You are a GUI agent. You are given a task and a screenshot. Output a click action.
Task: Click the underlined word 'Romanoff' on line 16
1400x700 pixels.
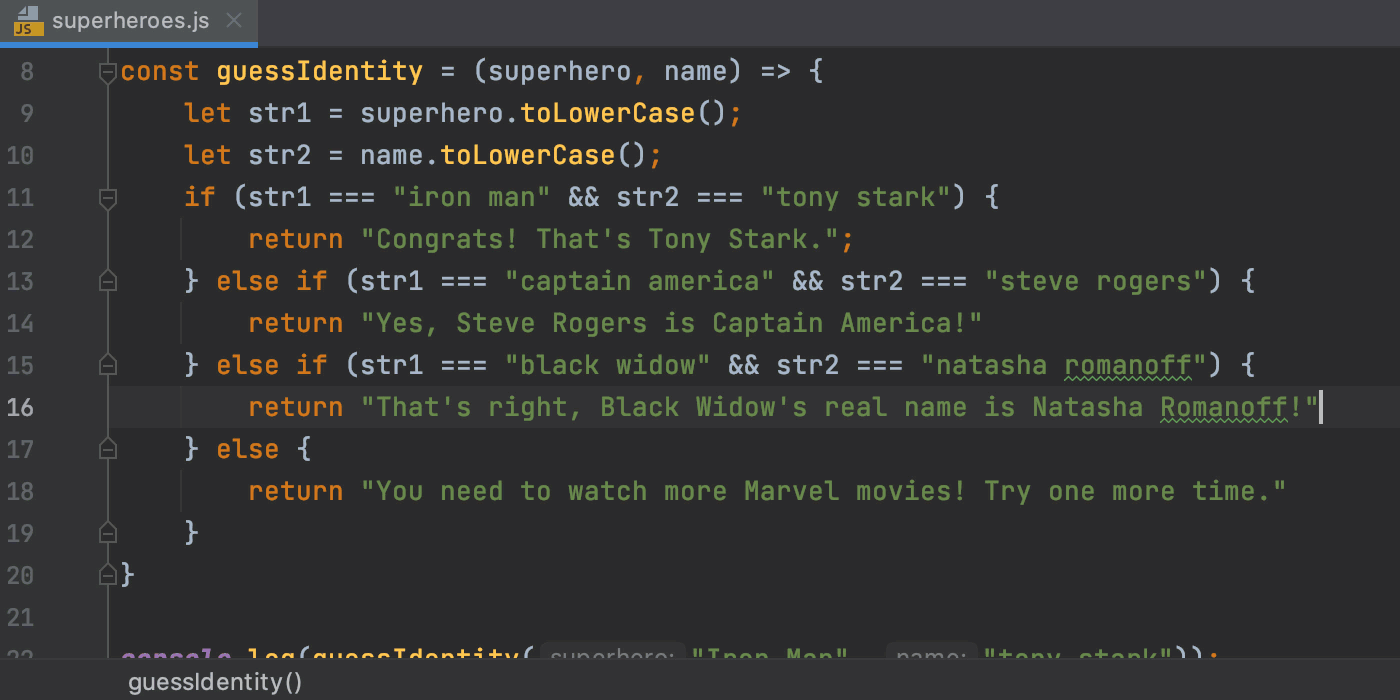1224,408
